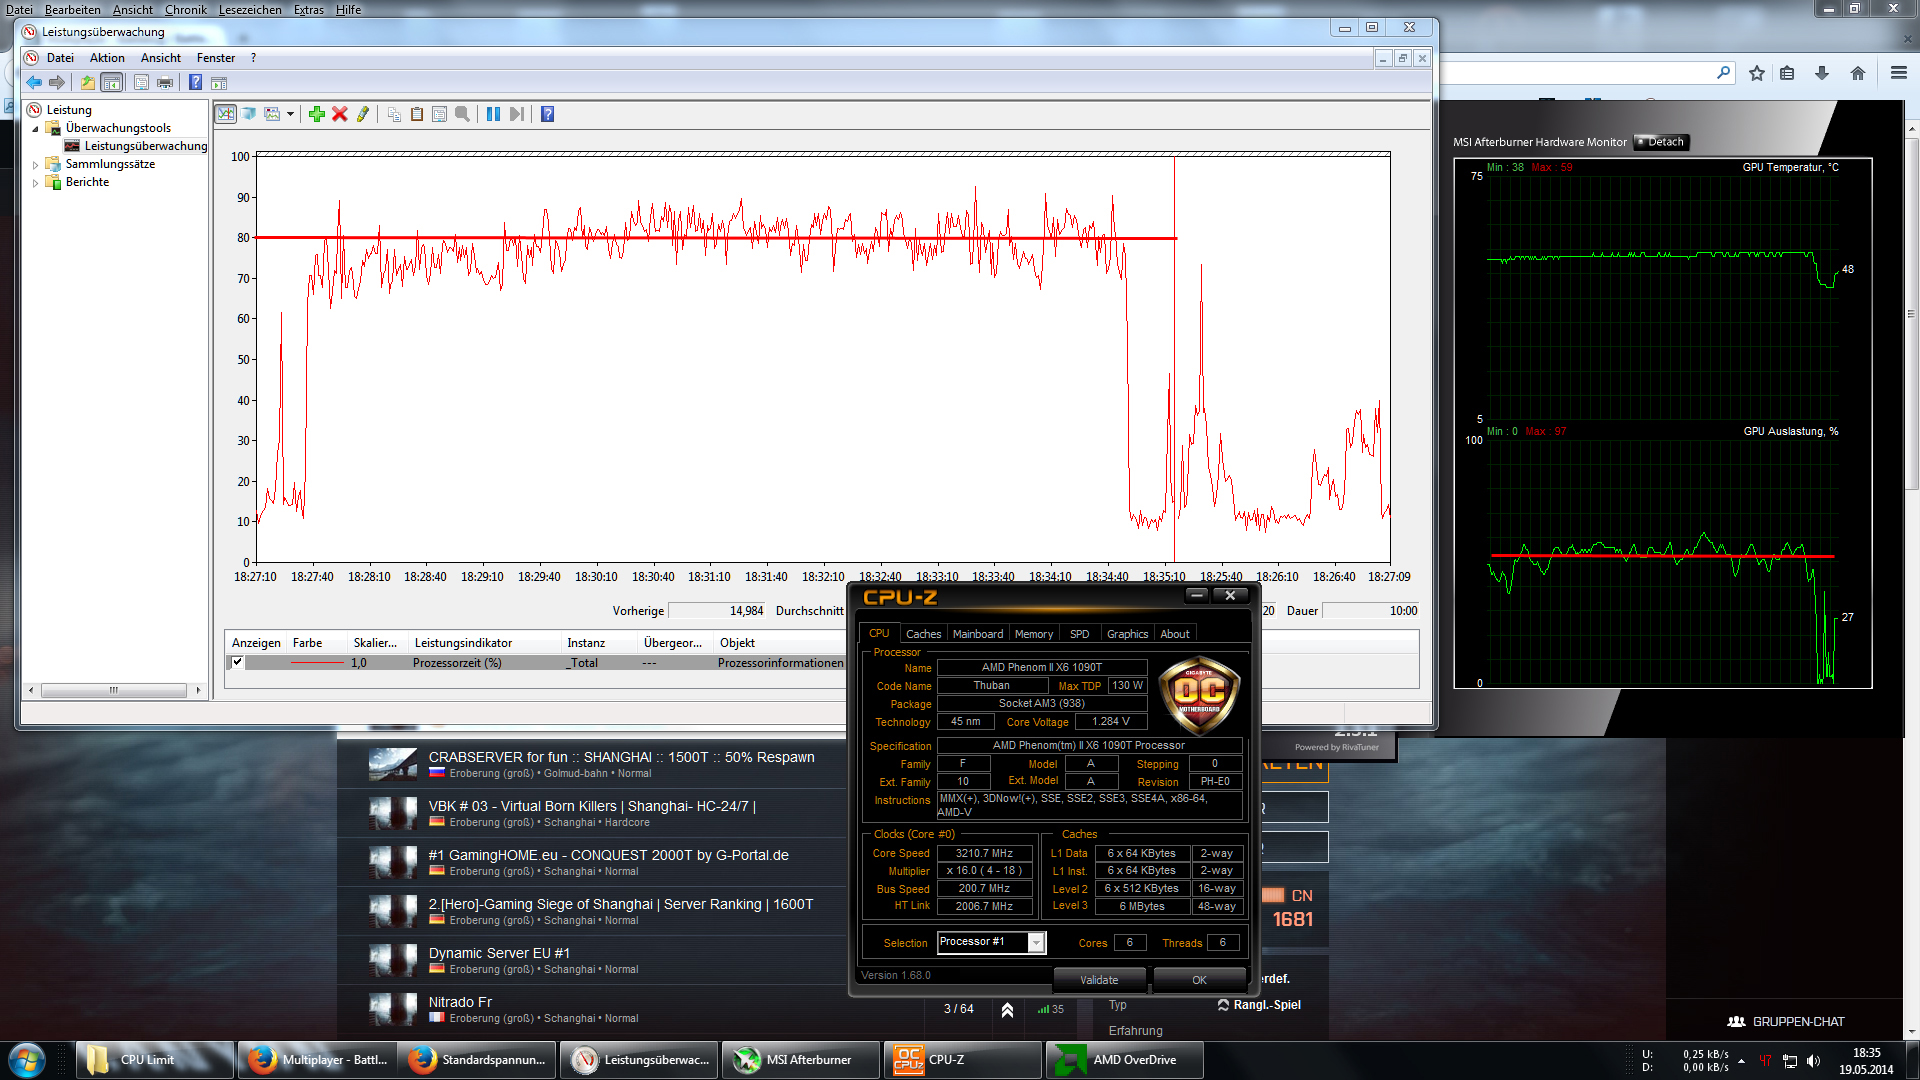
Task: Detach the Afterburner hardware monitor
Action: [1661, 142]
